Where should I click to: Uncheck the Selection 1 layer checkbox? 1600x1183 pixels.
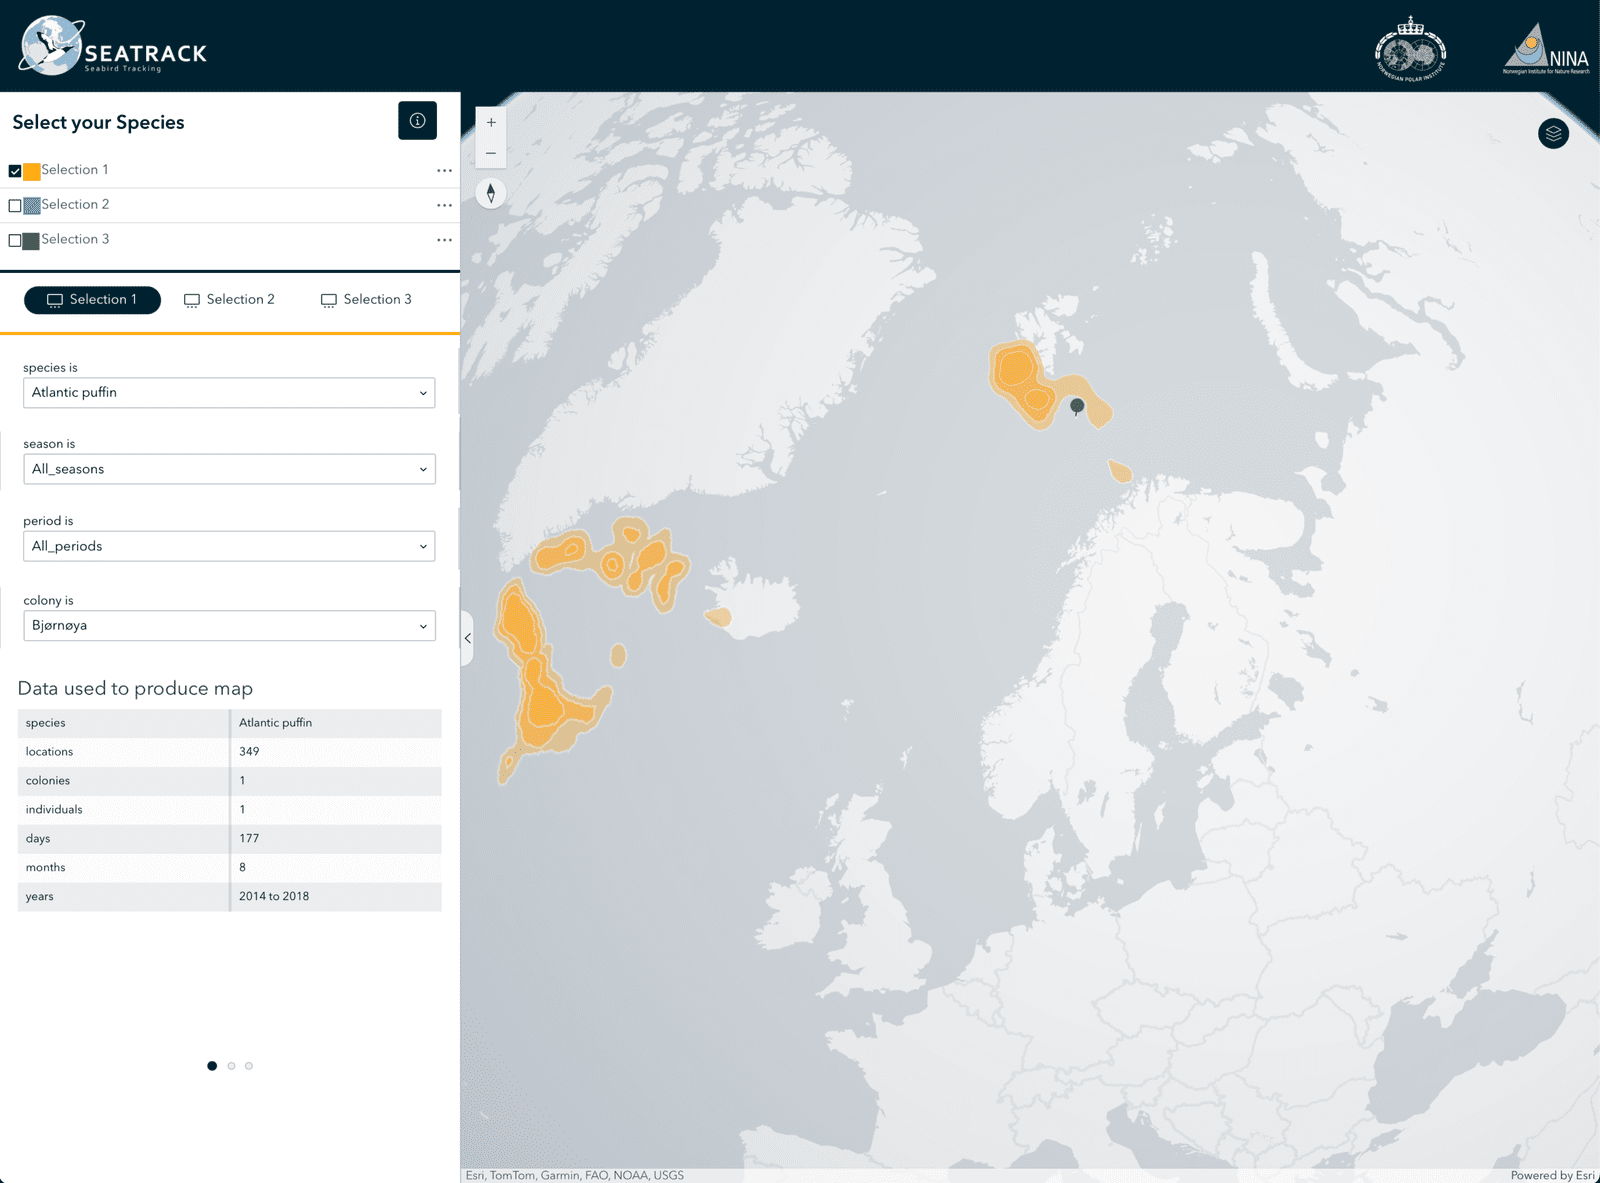pos(15,171)
